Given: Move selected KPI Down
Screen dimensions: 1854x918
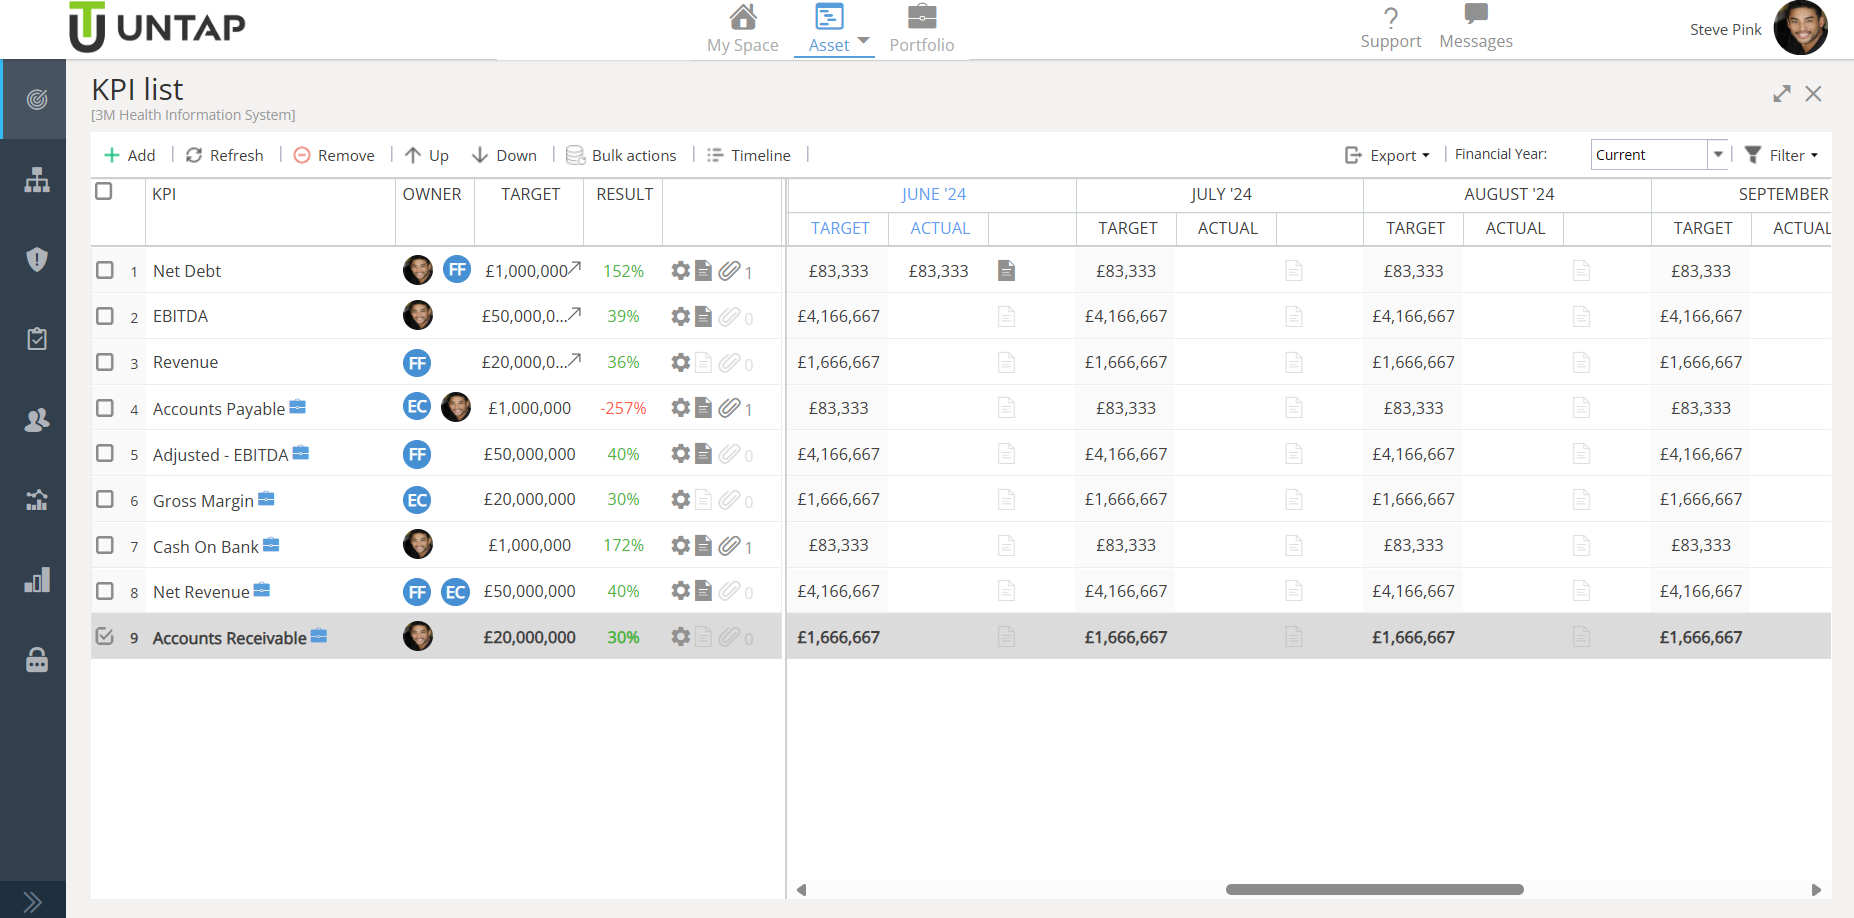Looking at the screenshot, I should pyautogui.click(x=504, y=155).
